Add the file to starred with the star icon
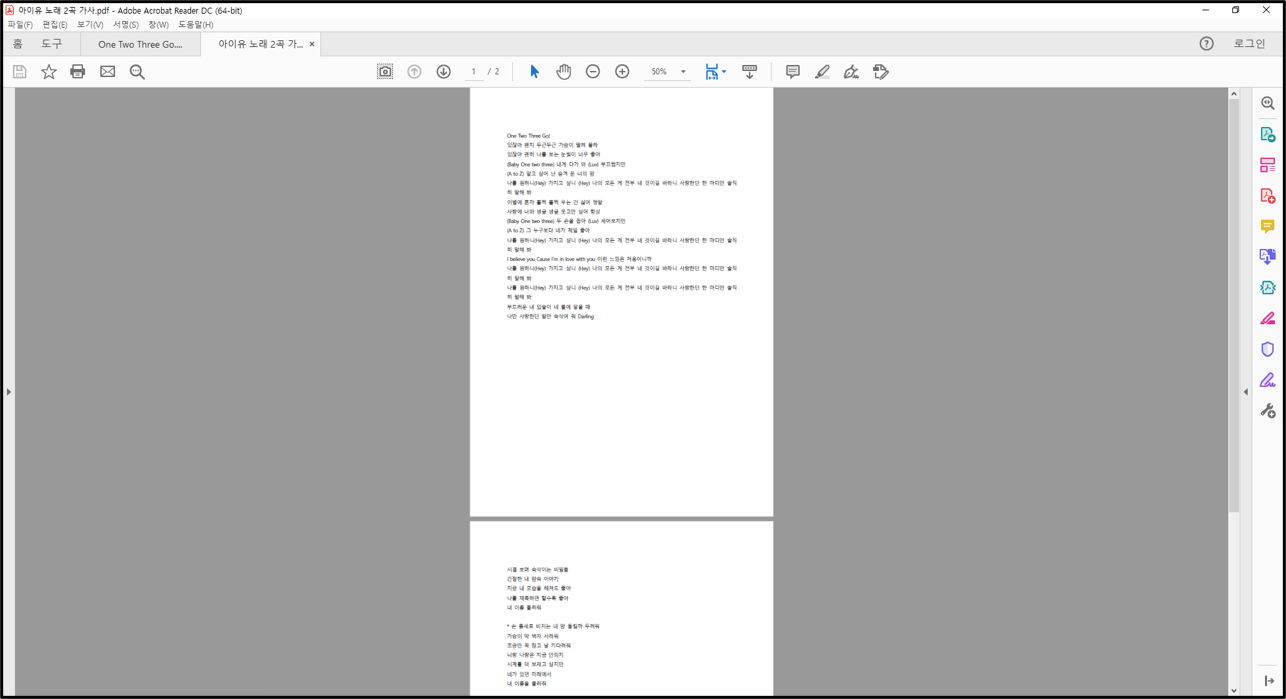The image size is (1286, 699). (48, 72)
